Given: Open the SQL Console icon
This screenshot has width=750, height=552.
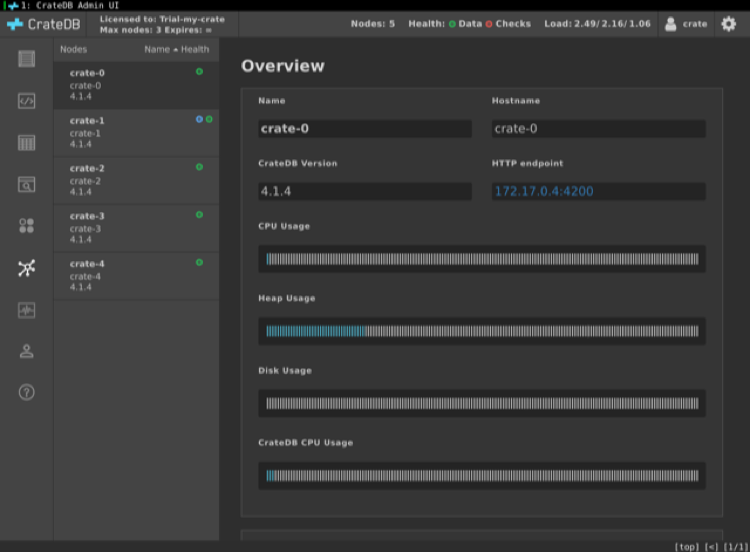Looking at the screenshot, I should (27, 101).
